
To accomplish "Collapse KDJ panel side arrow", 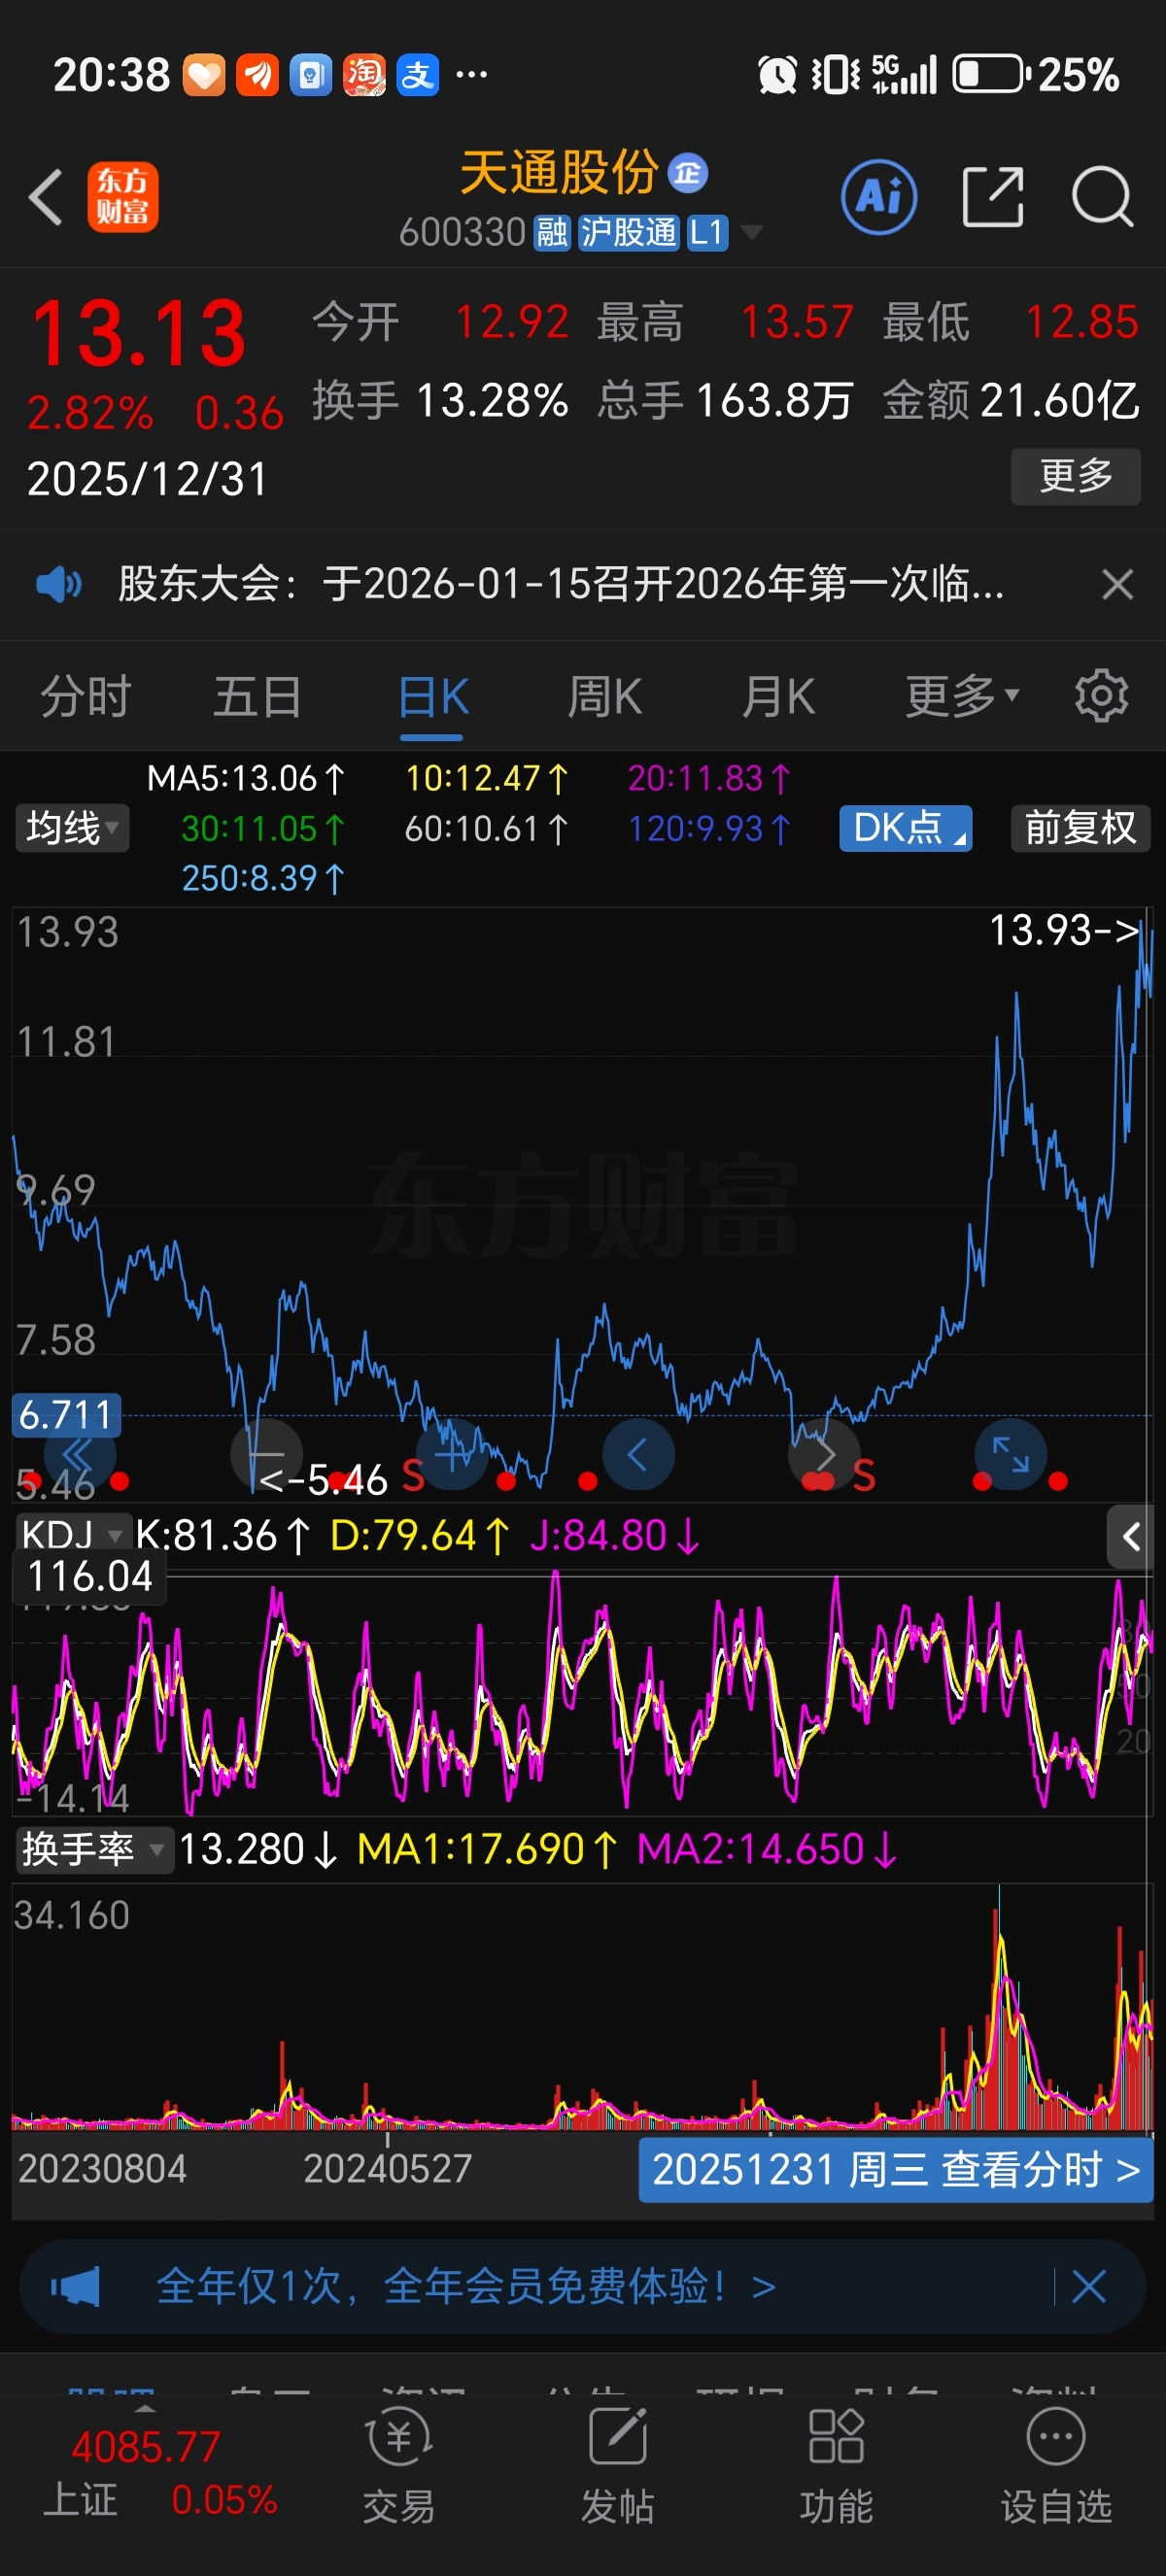I will pyautogui.click(x=1130, y=1537).
